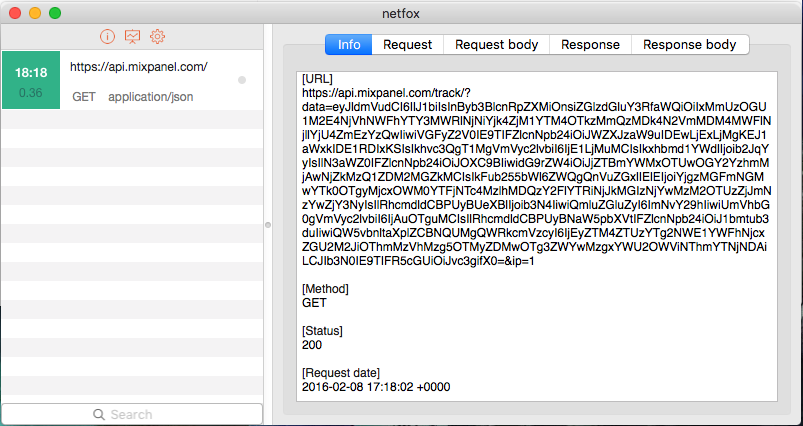
Task: Switch to the Request tab
Action: 408,45
